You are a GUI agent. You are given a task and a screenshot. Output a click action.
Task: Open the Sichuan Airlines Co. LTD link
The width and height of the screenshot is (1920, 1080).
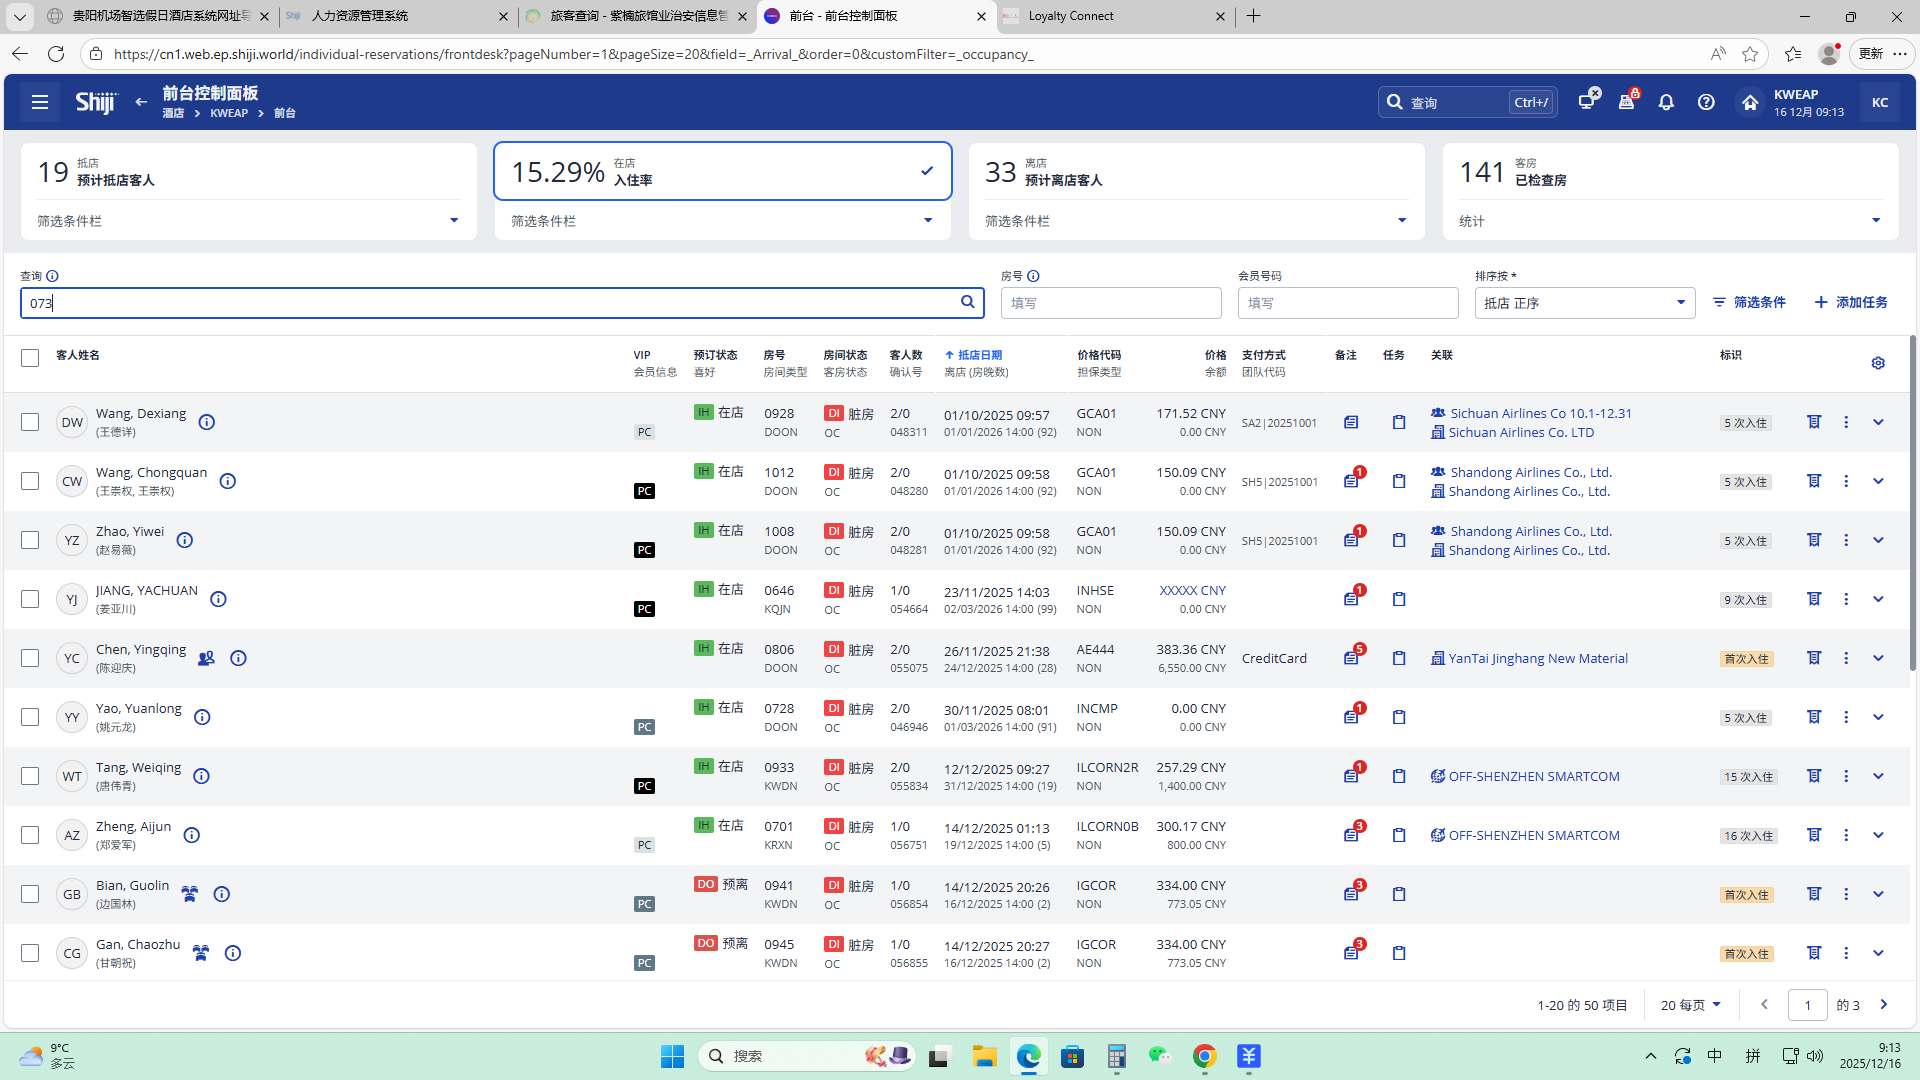1521,433
